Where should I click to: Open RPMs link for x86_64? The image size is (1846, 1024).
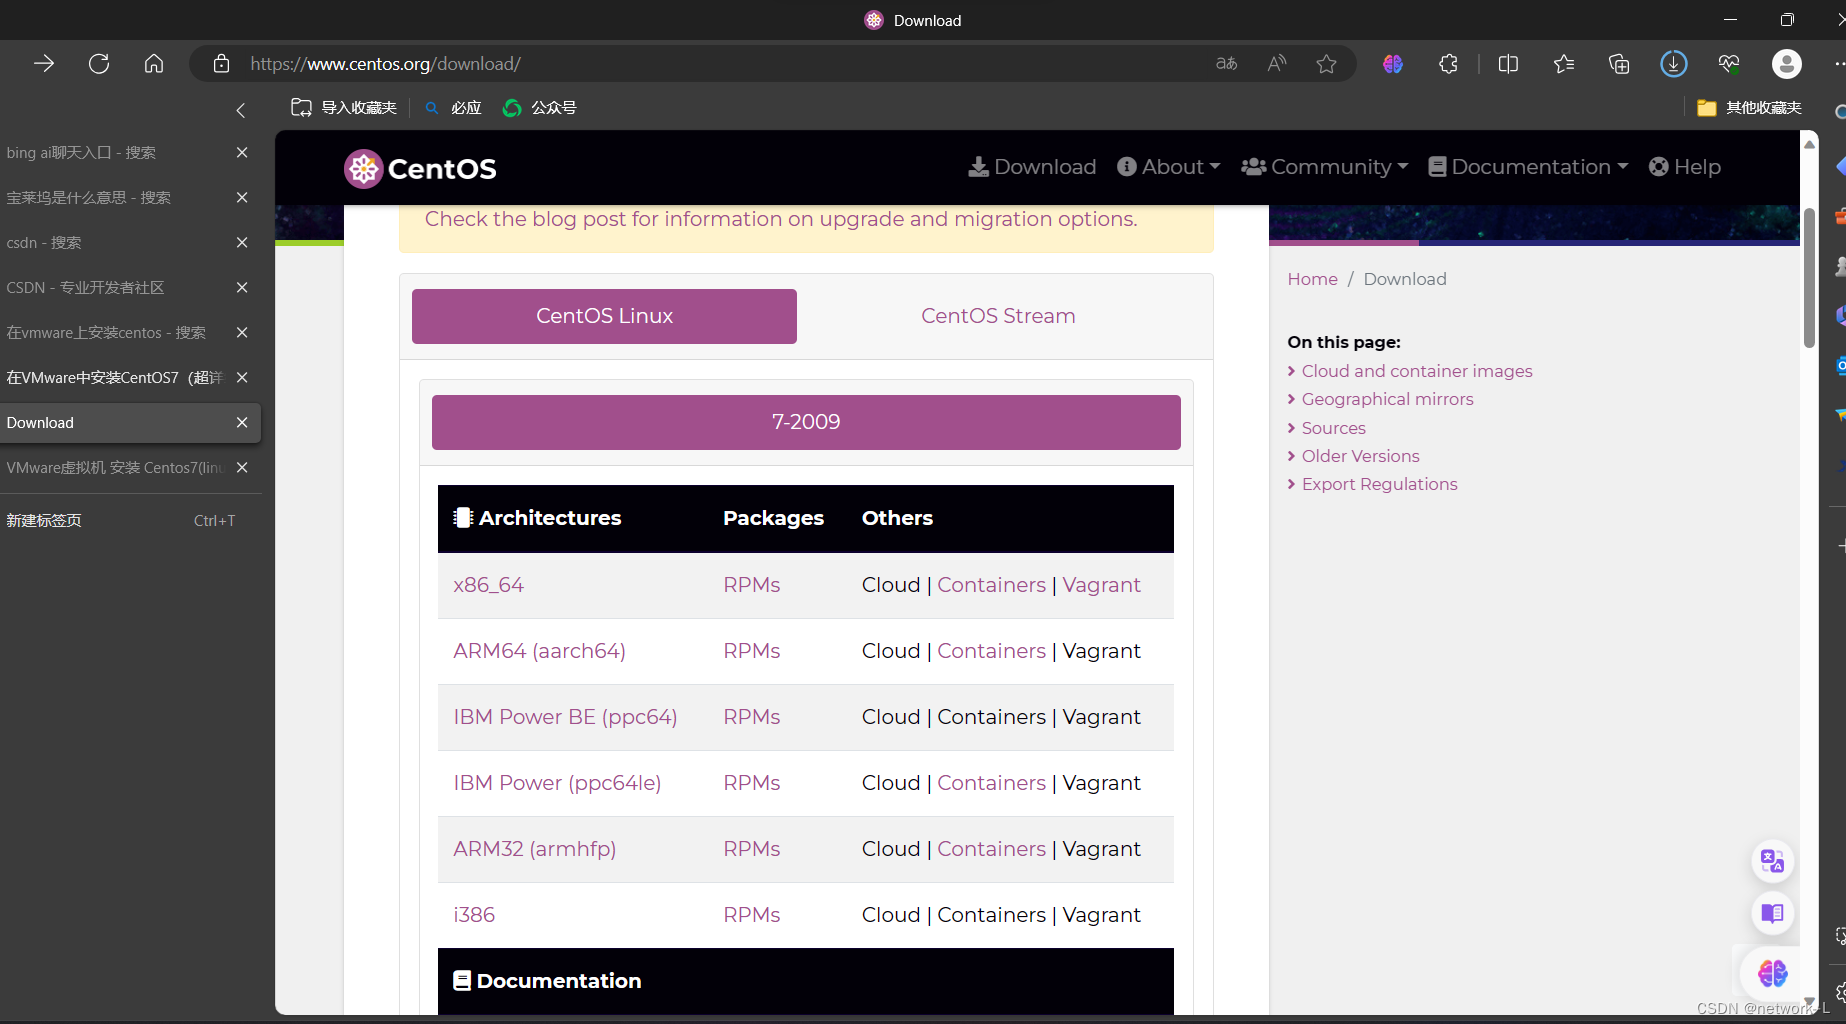(752, 585)
